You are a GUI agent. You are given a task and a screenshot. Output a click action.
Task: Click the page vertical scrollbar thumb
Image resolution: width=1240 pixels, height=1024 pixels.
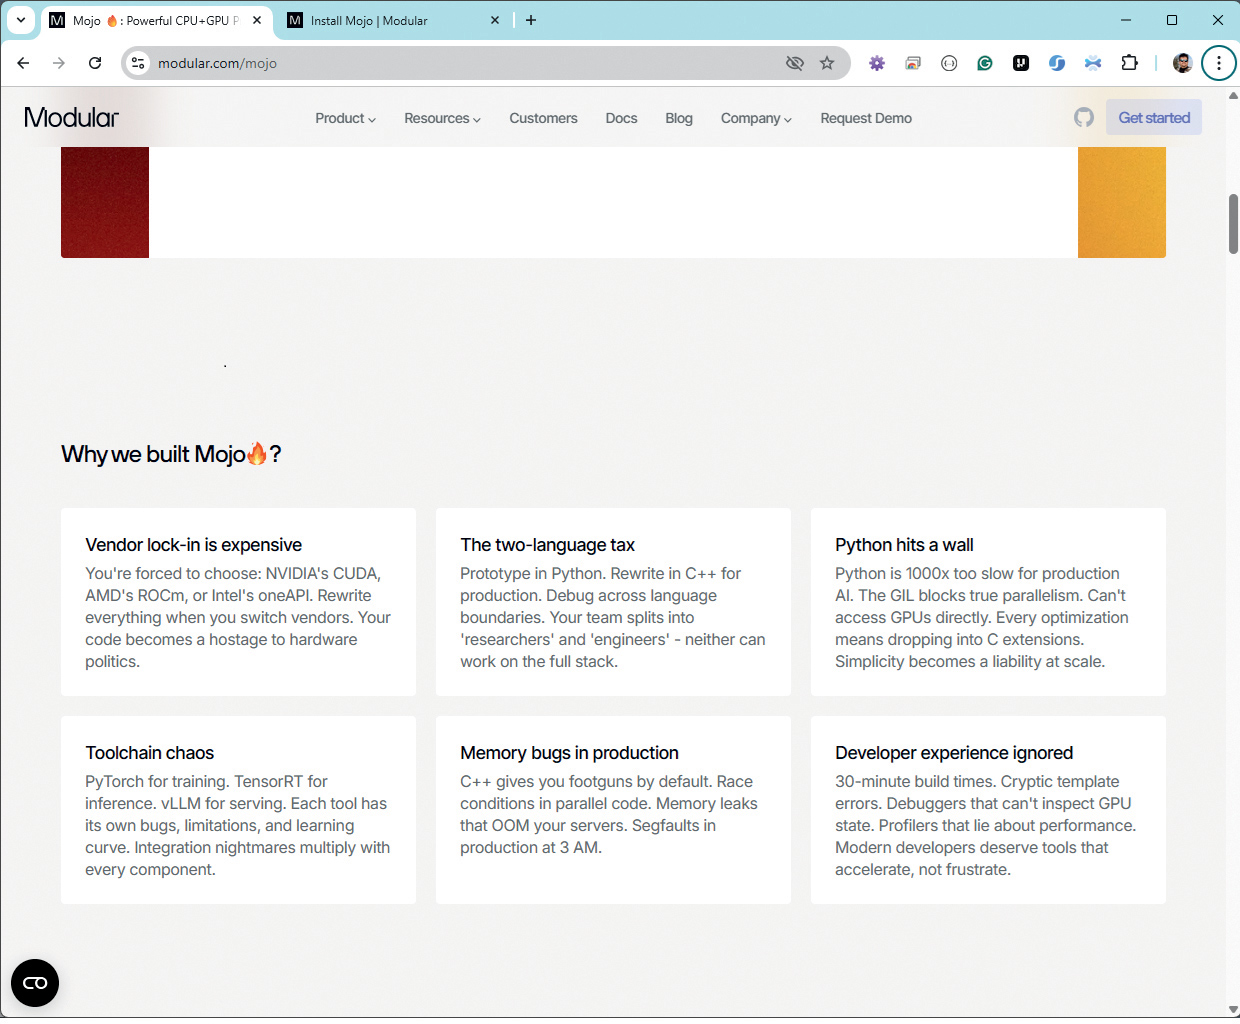coord(1233,224)
